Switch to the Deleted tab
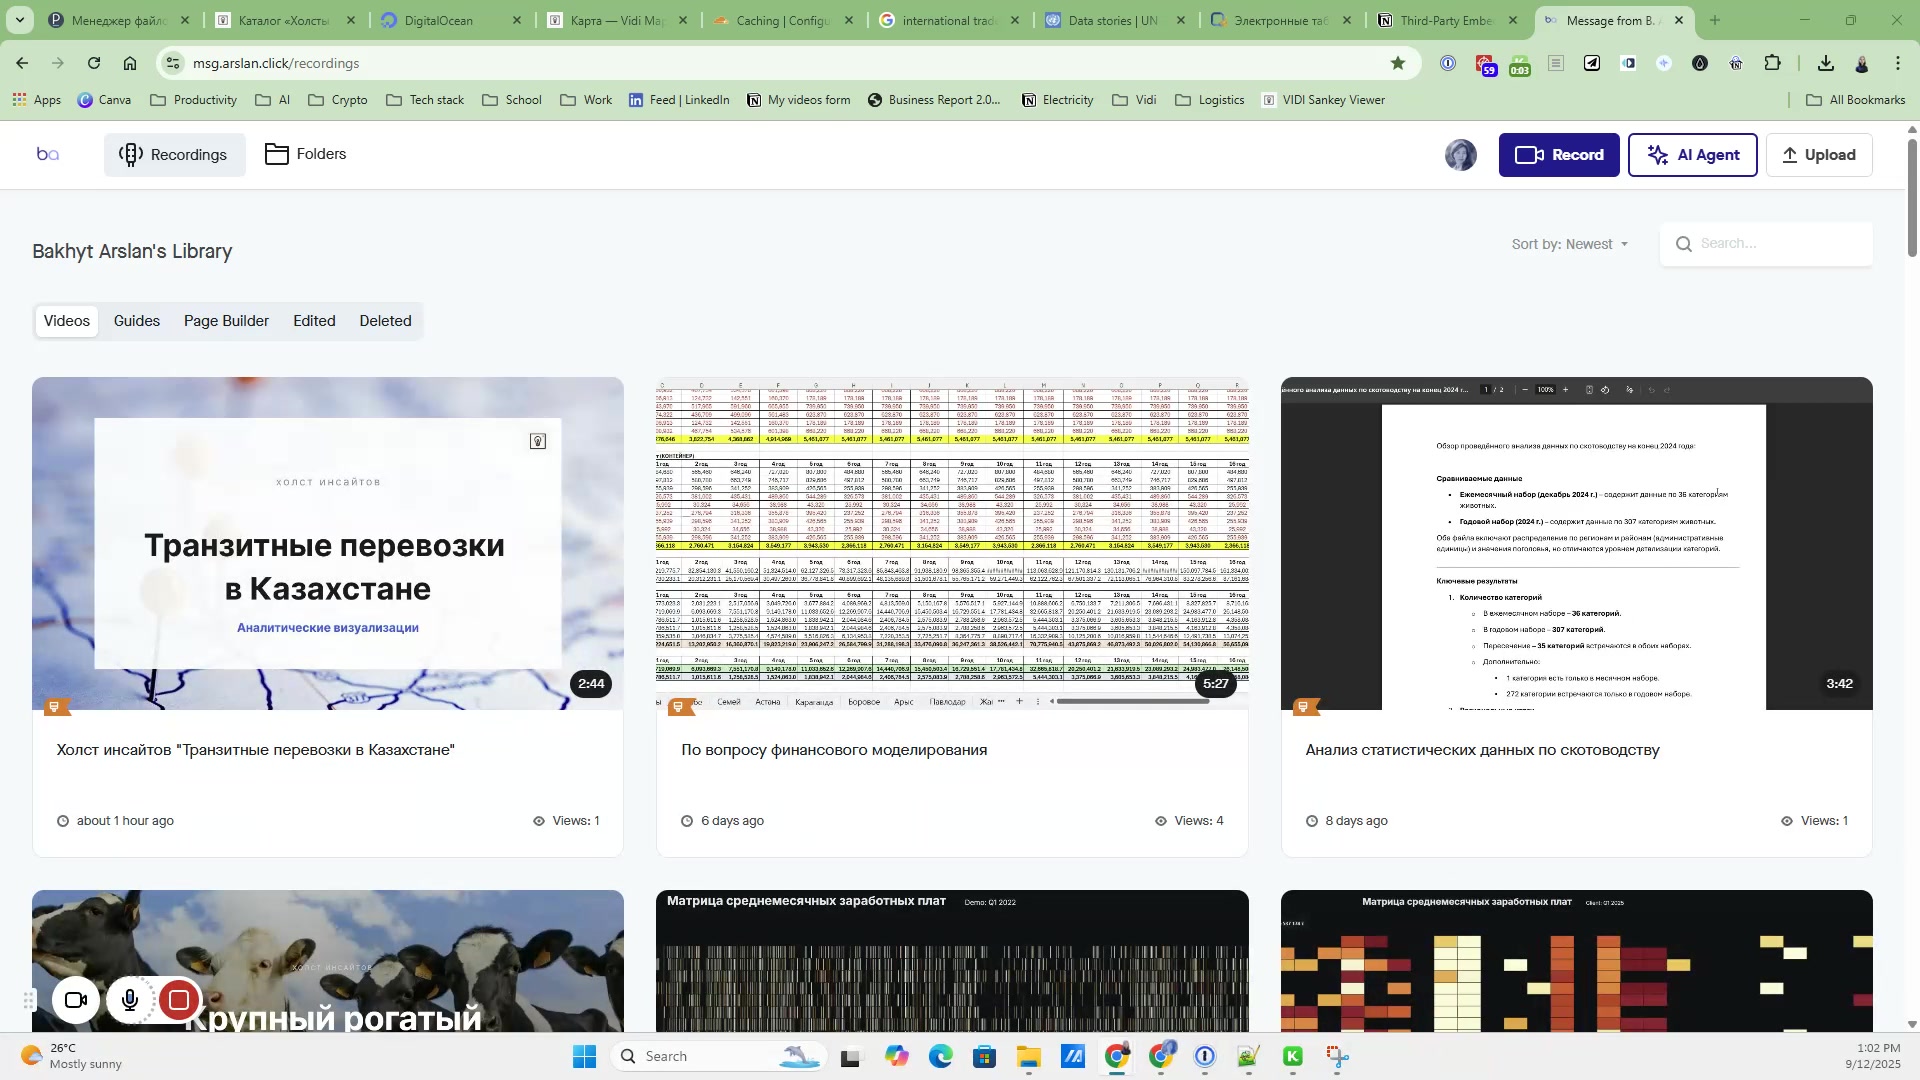 click(385, 321)
